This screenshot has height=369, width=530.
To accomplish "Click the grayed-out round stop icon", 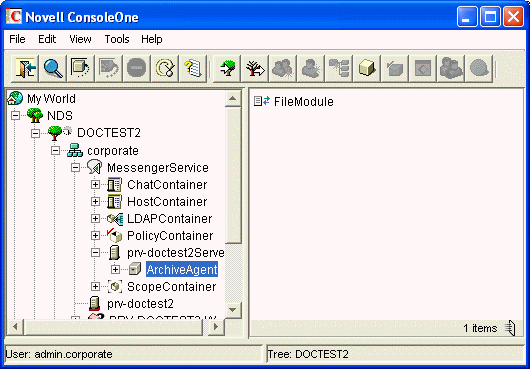I will click(137, 69).
